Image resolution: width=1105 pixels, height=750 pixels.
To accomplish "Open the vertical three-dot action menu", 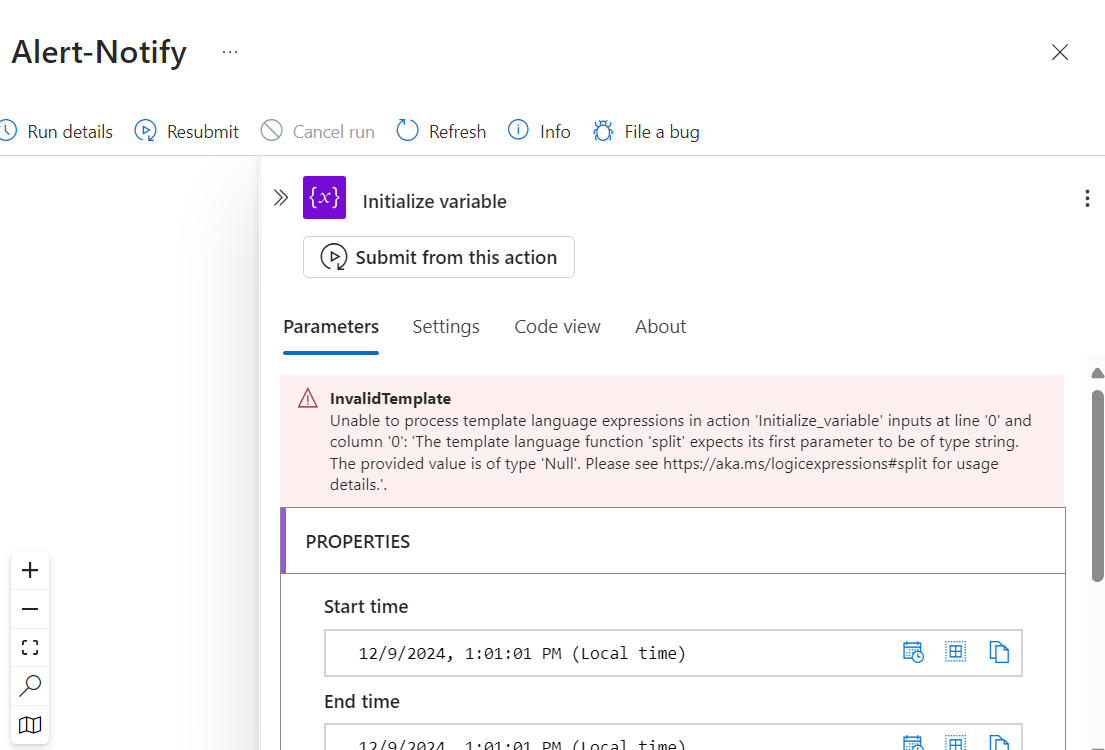I will (x=1087, y=198).
